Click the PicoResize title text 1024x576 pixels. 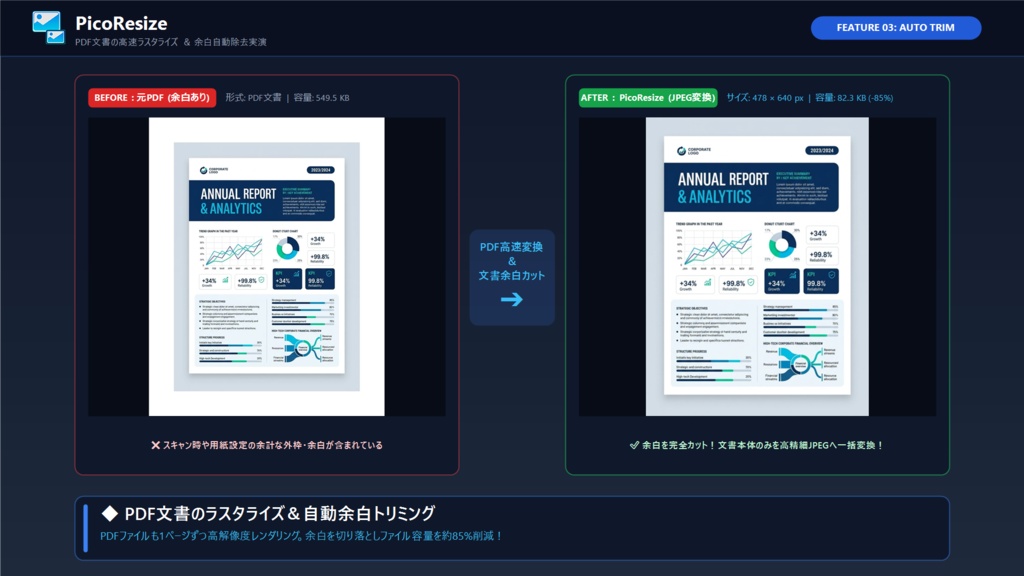121,24
